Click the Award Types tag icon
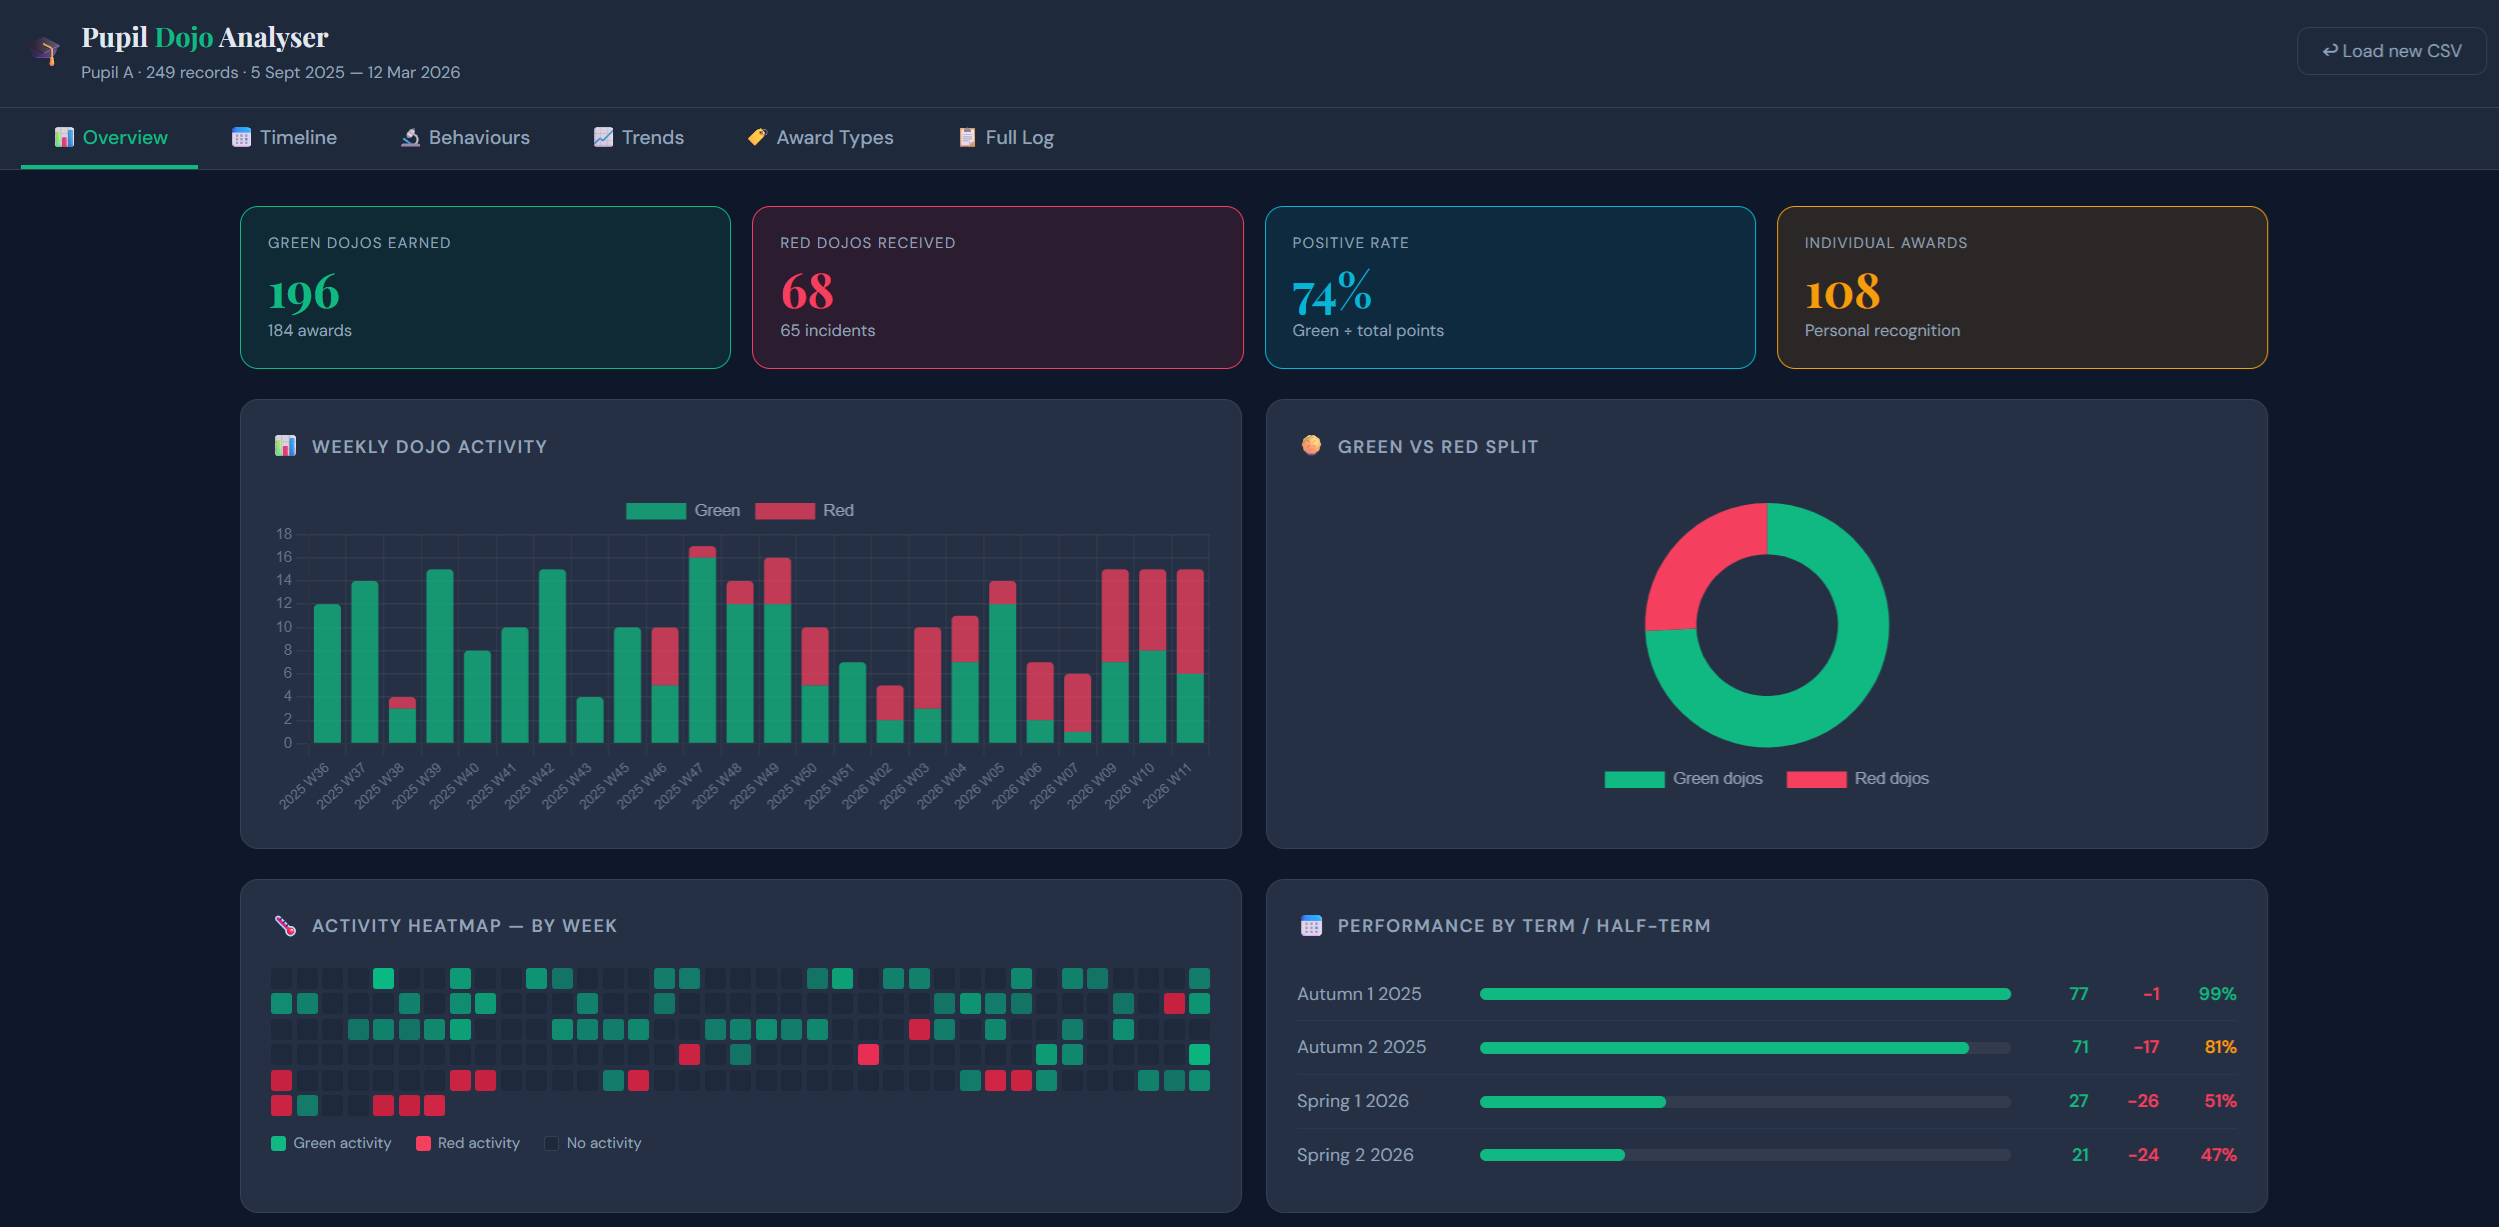 point(757,137)
